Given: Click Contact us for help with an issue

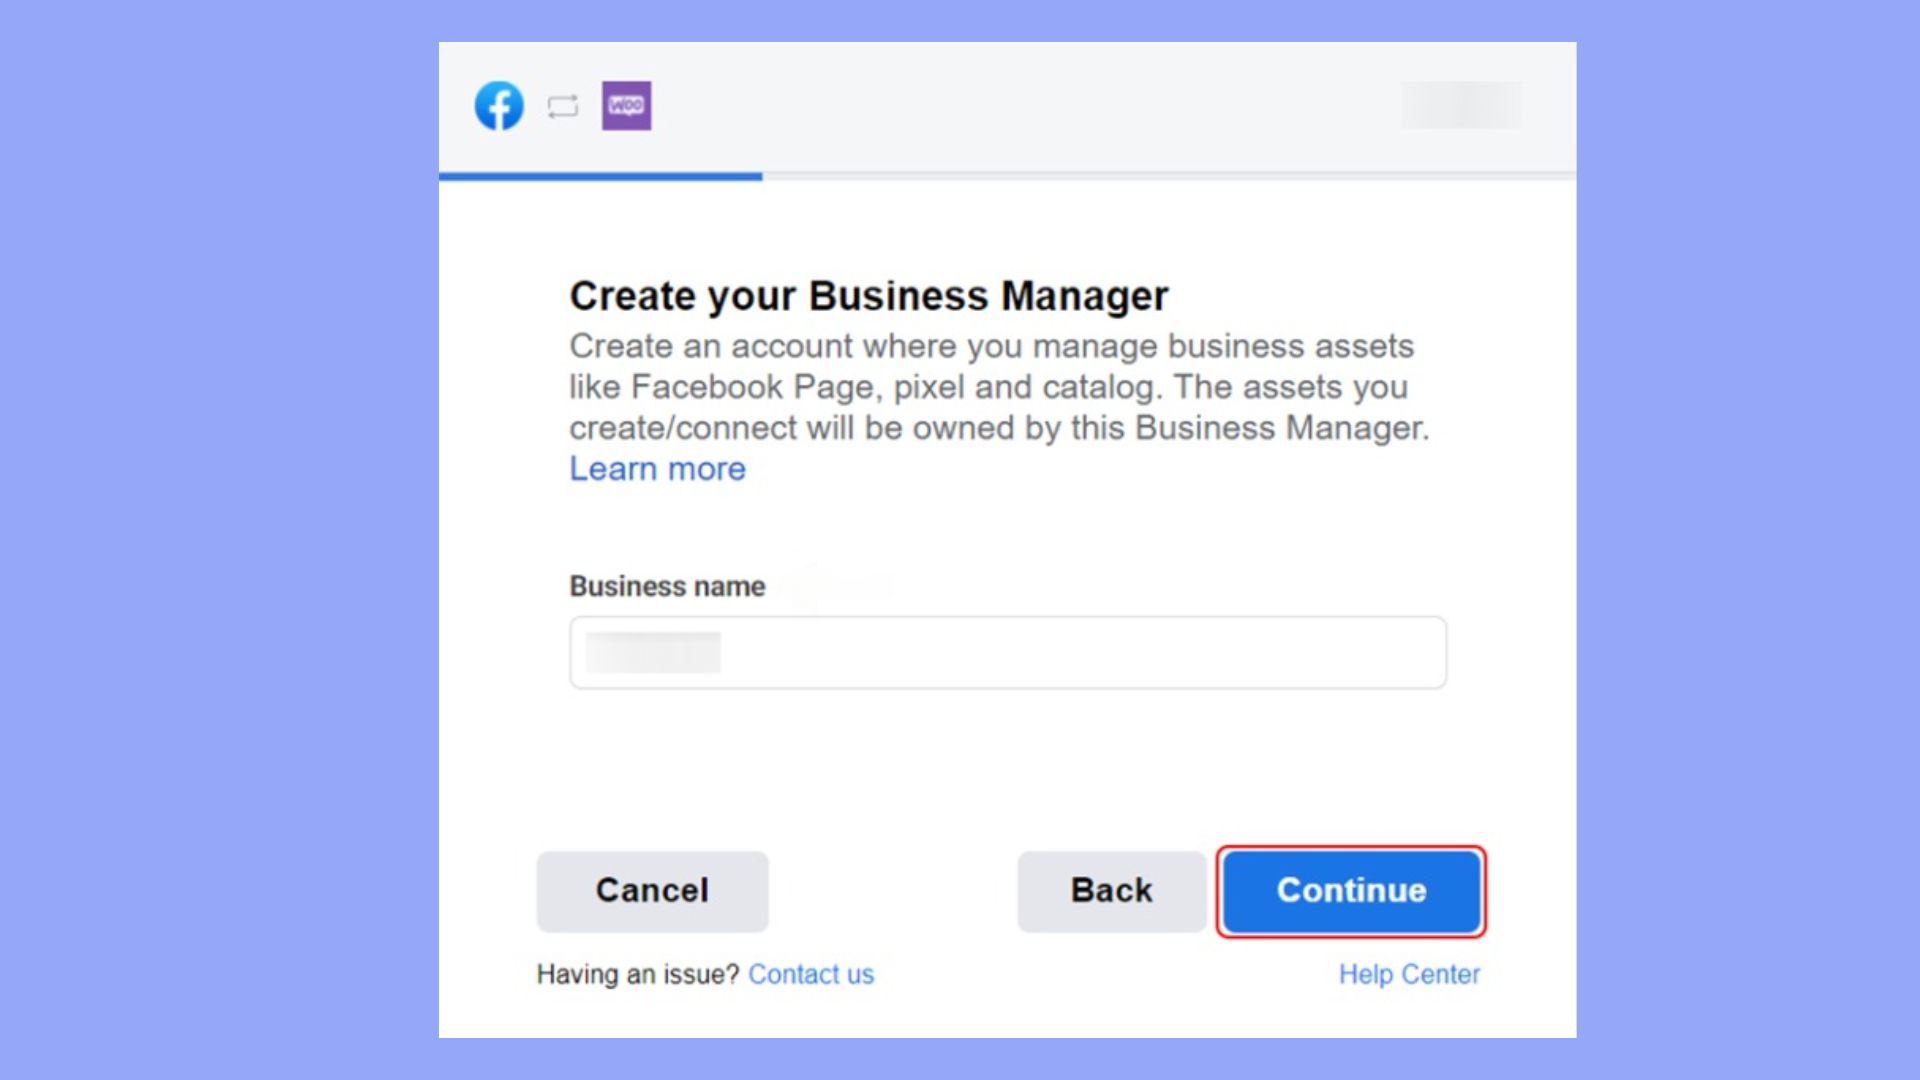Looking at the screenshot, I should (x=811, y=973).
